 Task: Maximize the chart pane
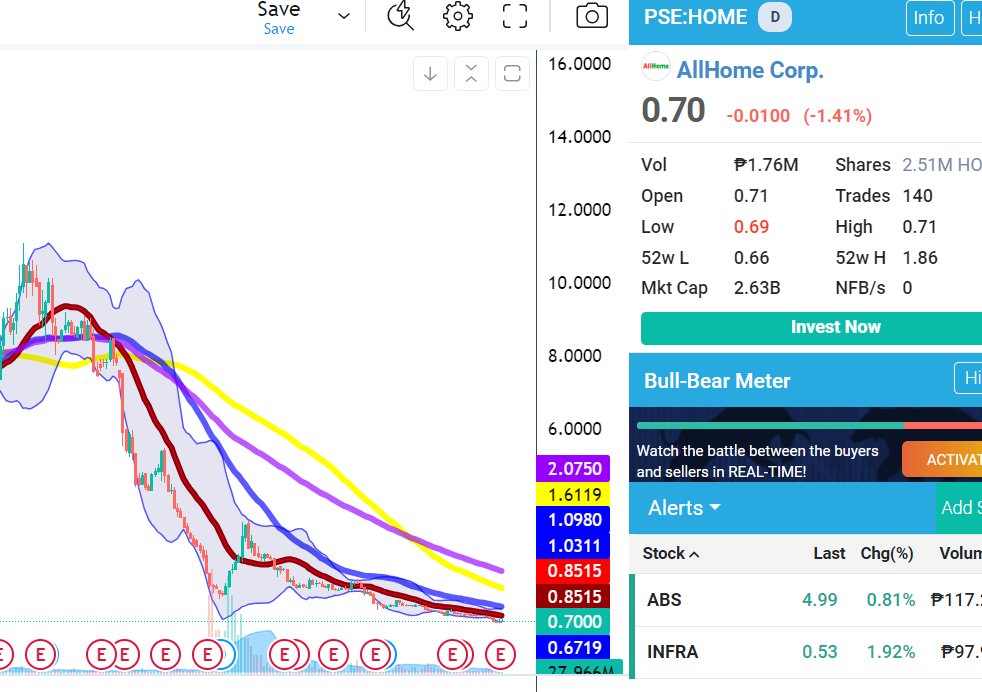(512, 74)
